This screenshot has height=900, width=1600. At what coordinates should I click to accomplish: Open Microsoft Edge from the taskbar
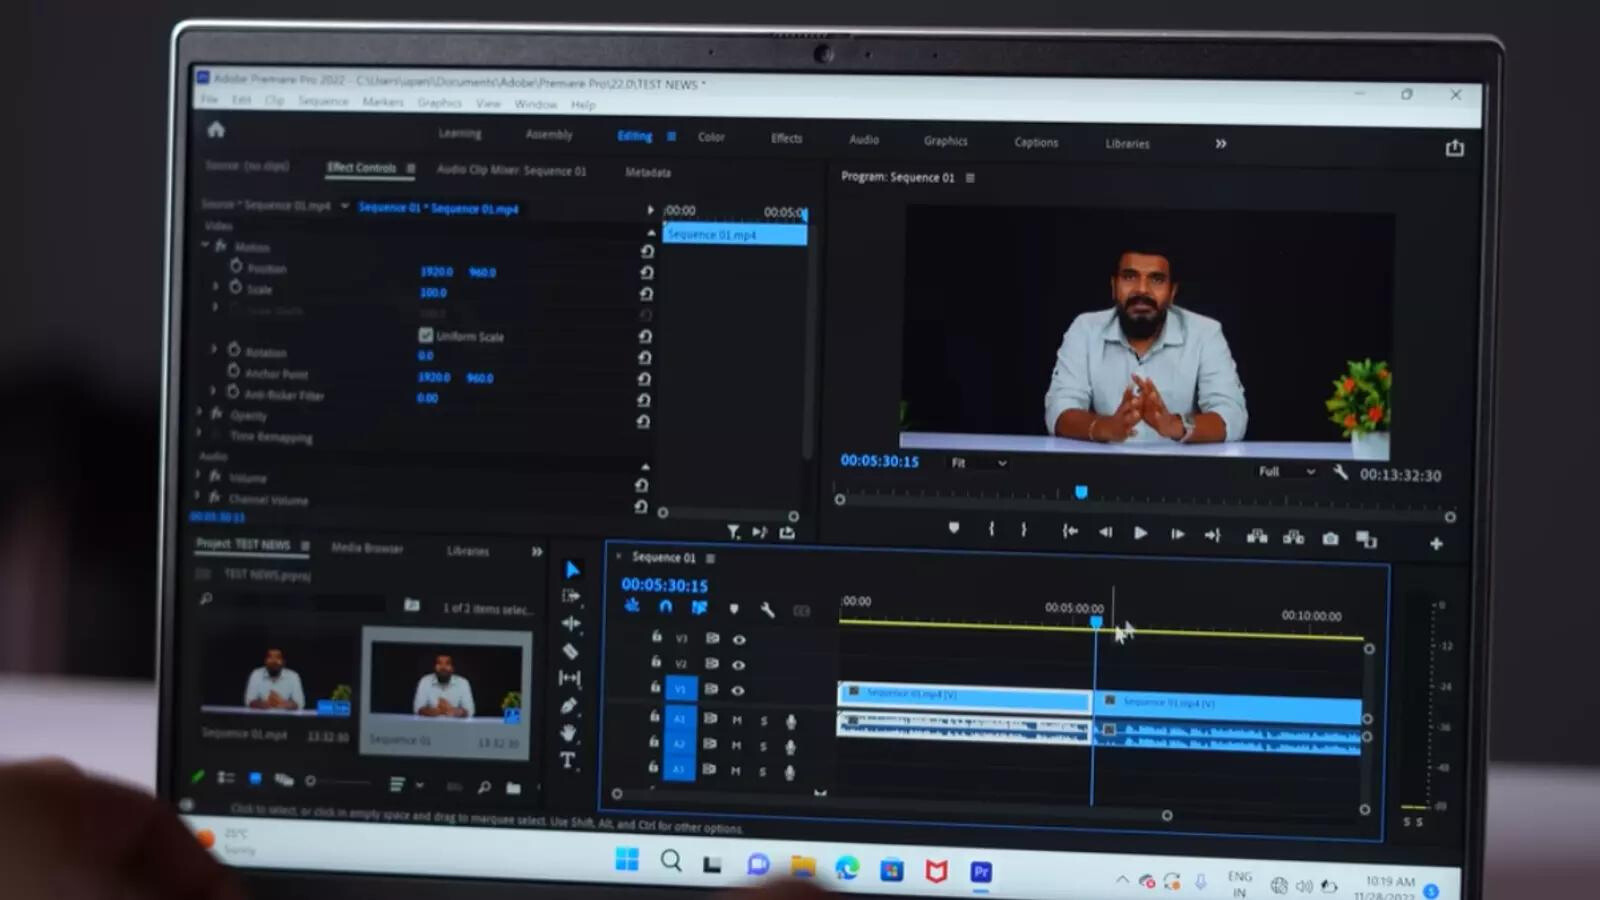[x=847, y=867]
